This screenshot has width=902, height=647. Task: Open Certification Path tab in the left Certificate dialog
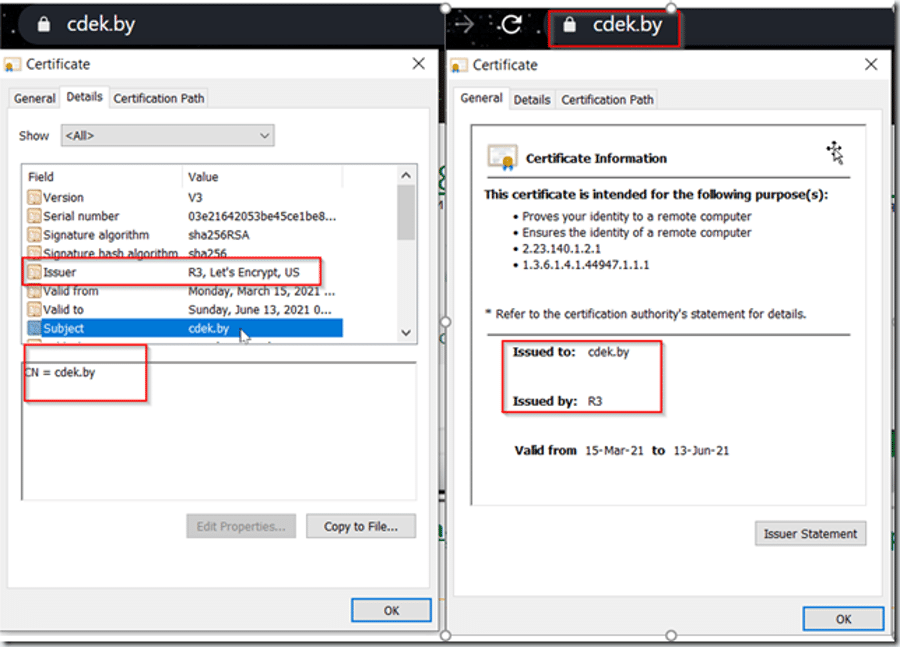point(159,98)
